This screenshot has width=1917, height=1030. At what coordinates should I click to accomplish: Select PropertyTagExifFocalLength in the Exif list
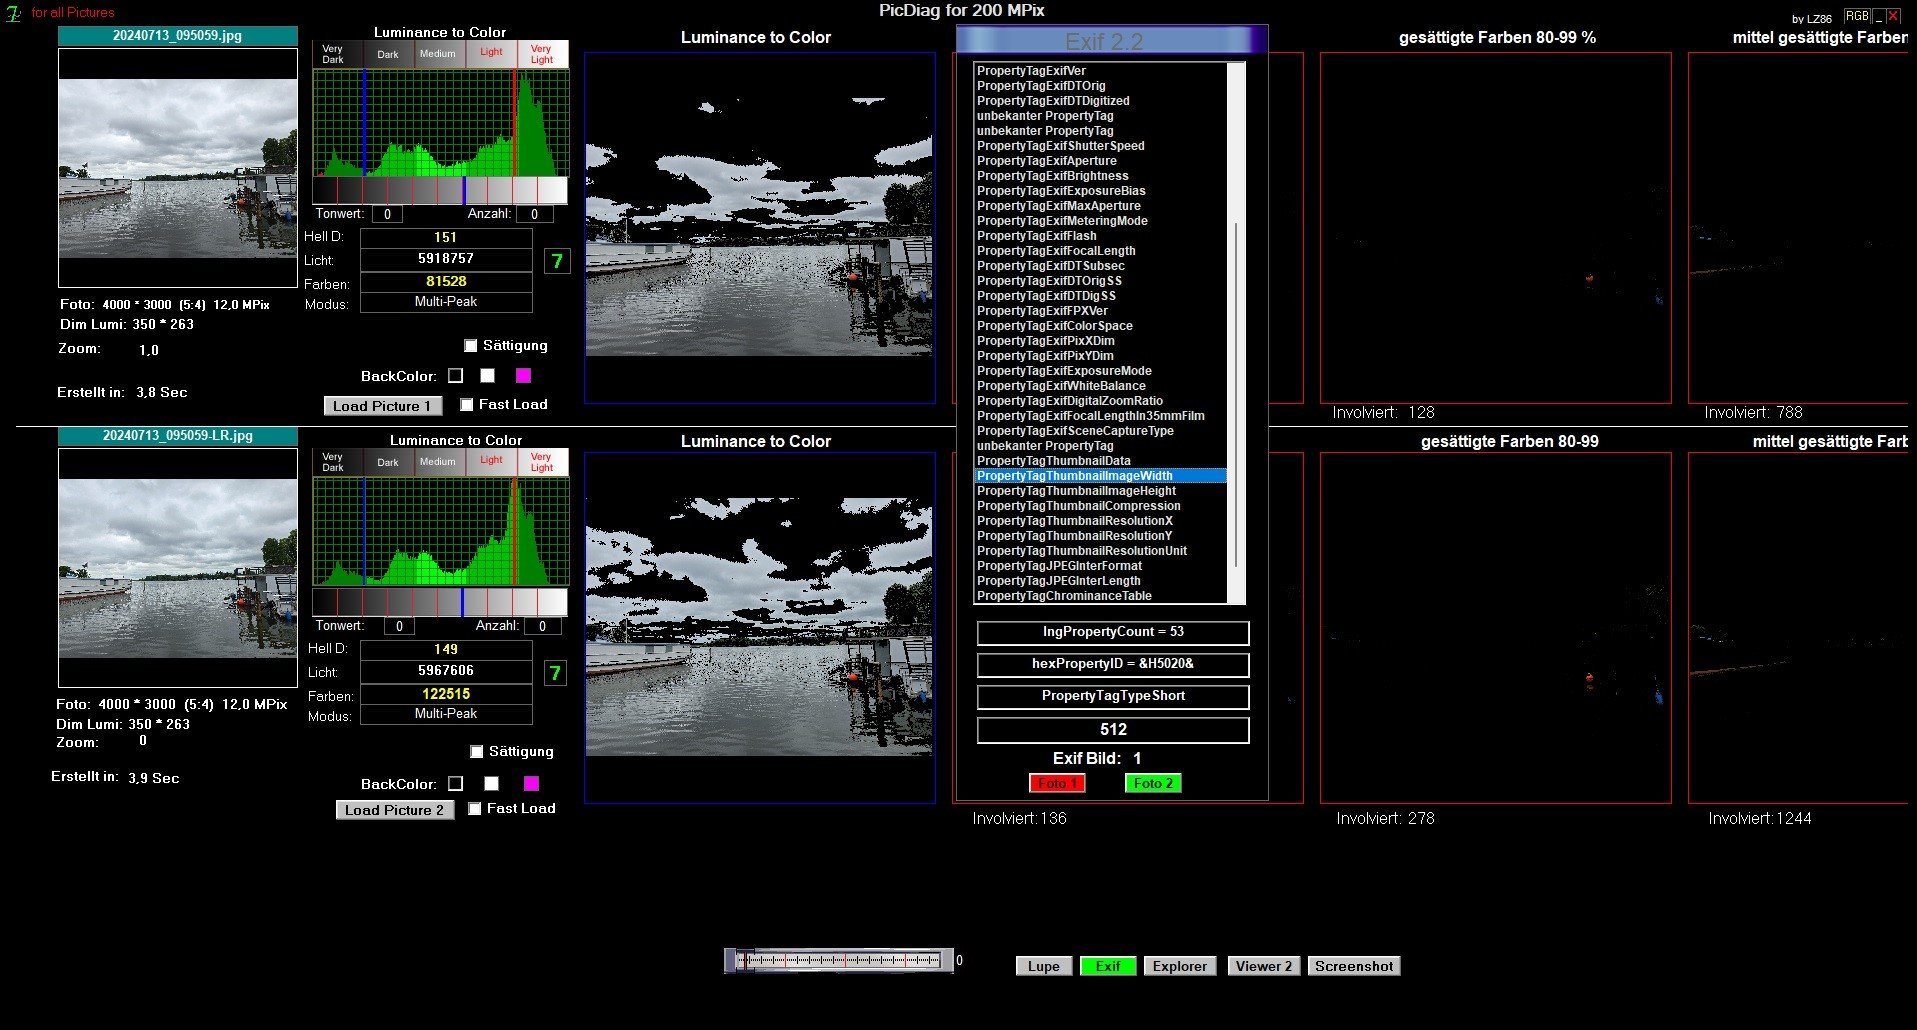pos(1055,251)
